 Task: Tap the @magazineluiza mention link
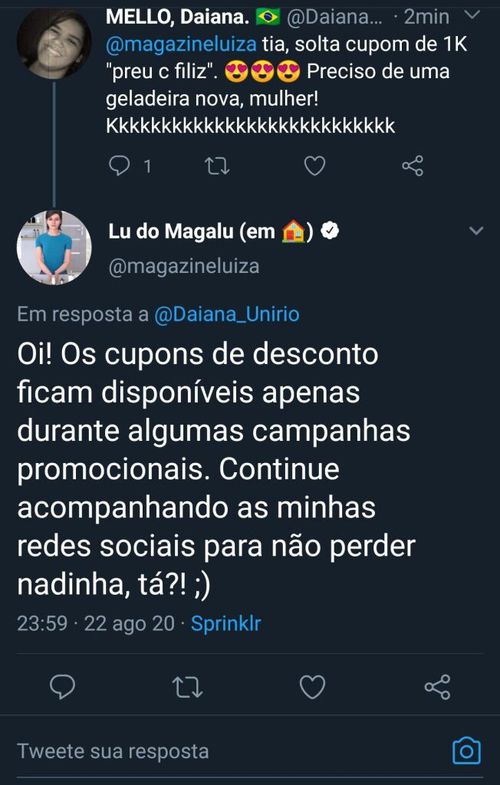pos(181,44)
